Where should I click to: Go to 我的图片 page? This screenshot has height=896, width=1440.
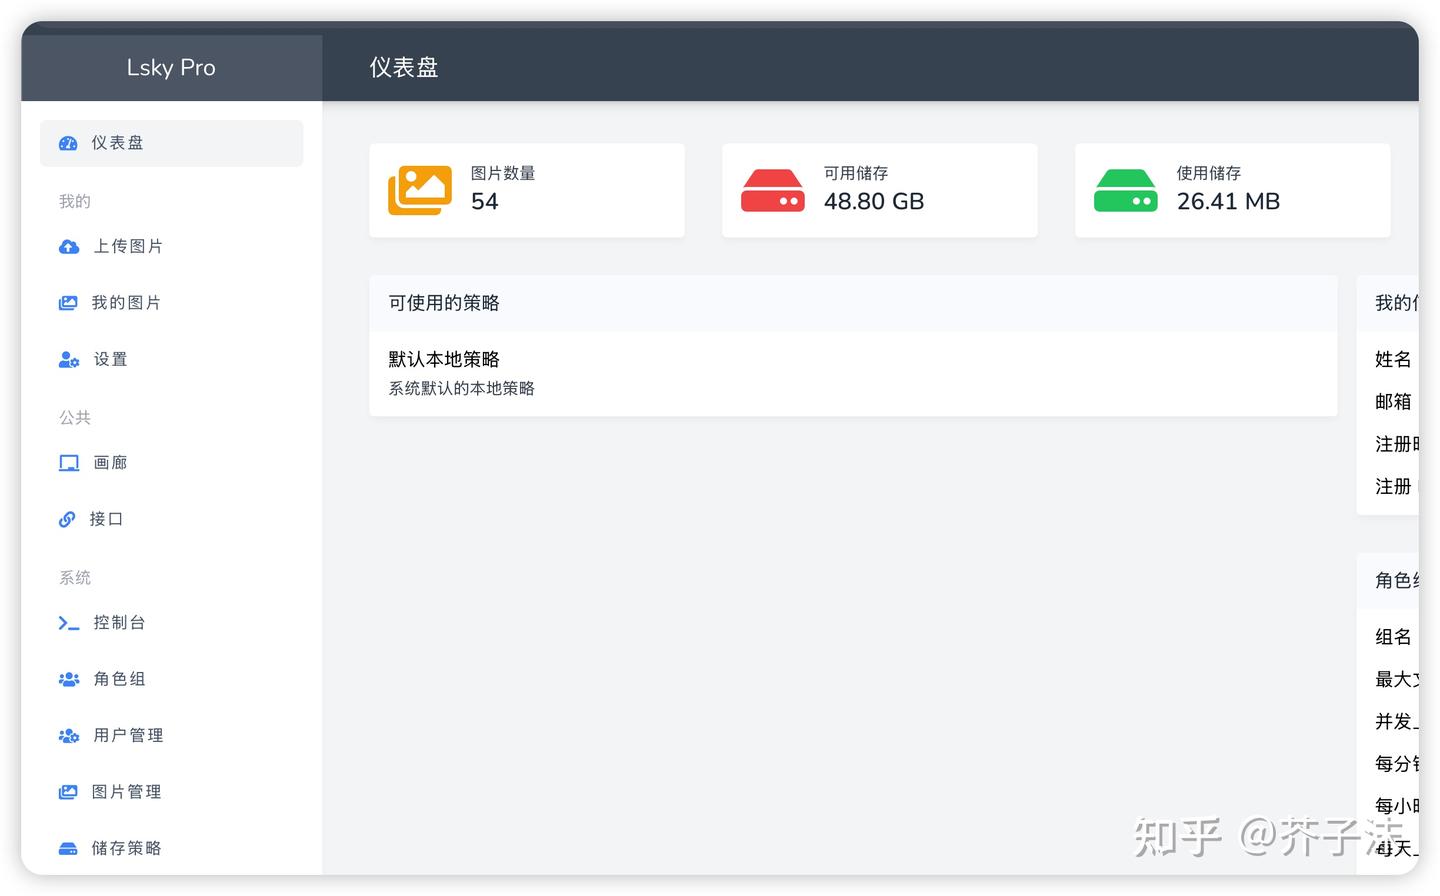click(172, 303)
